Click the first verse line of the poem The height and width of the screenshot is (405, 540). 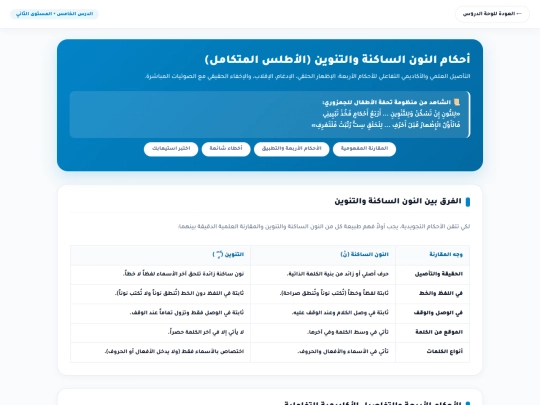tap(391, 113)
